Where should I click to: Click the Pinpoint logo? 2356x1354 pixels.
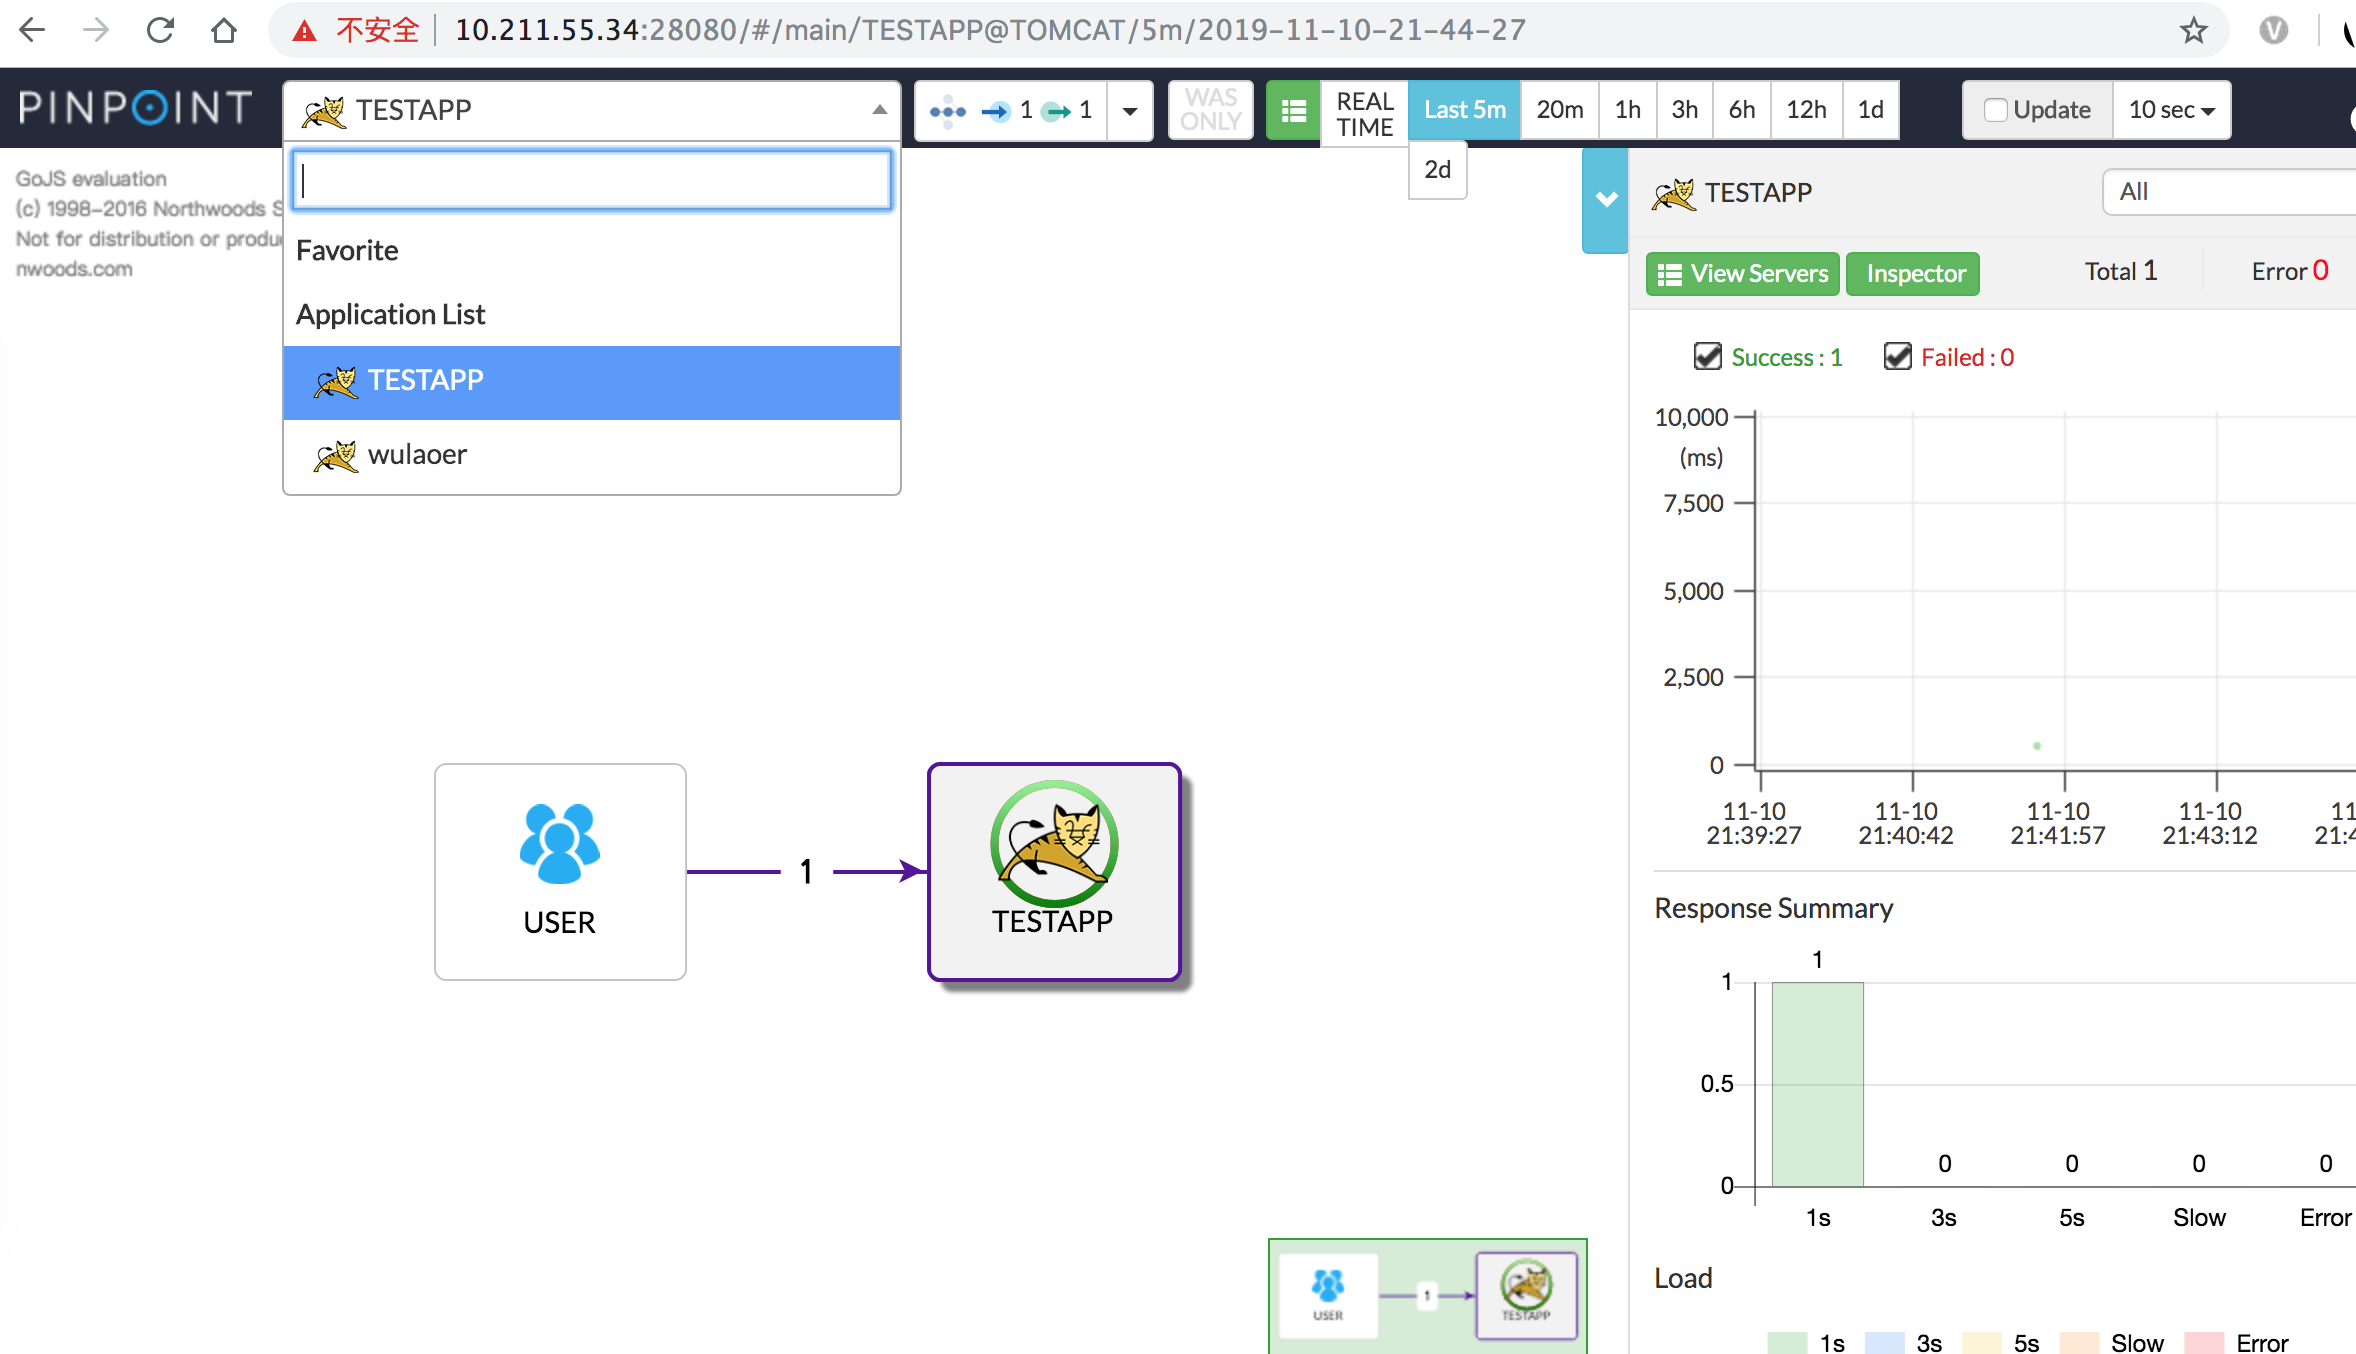[135, 108]
